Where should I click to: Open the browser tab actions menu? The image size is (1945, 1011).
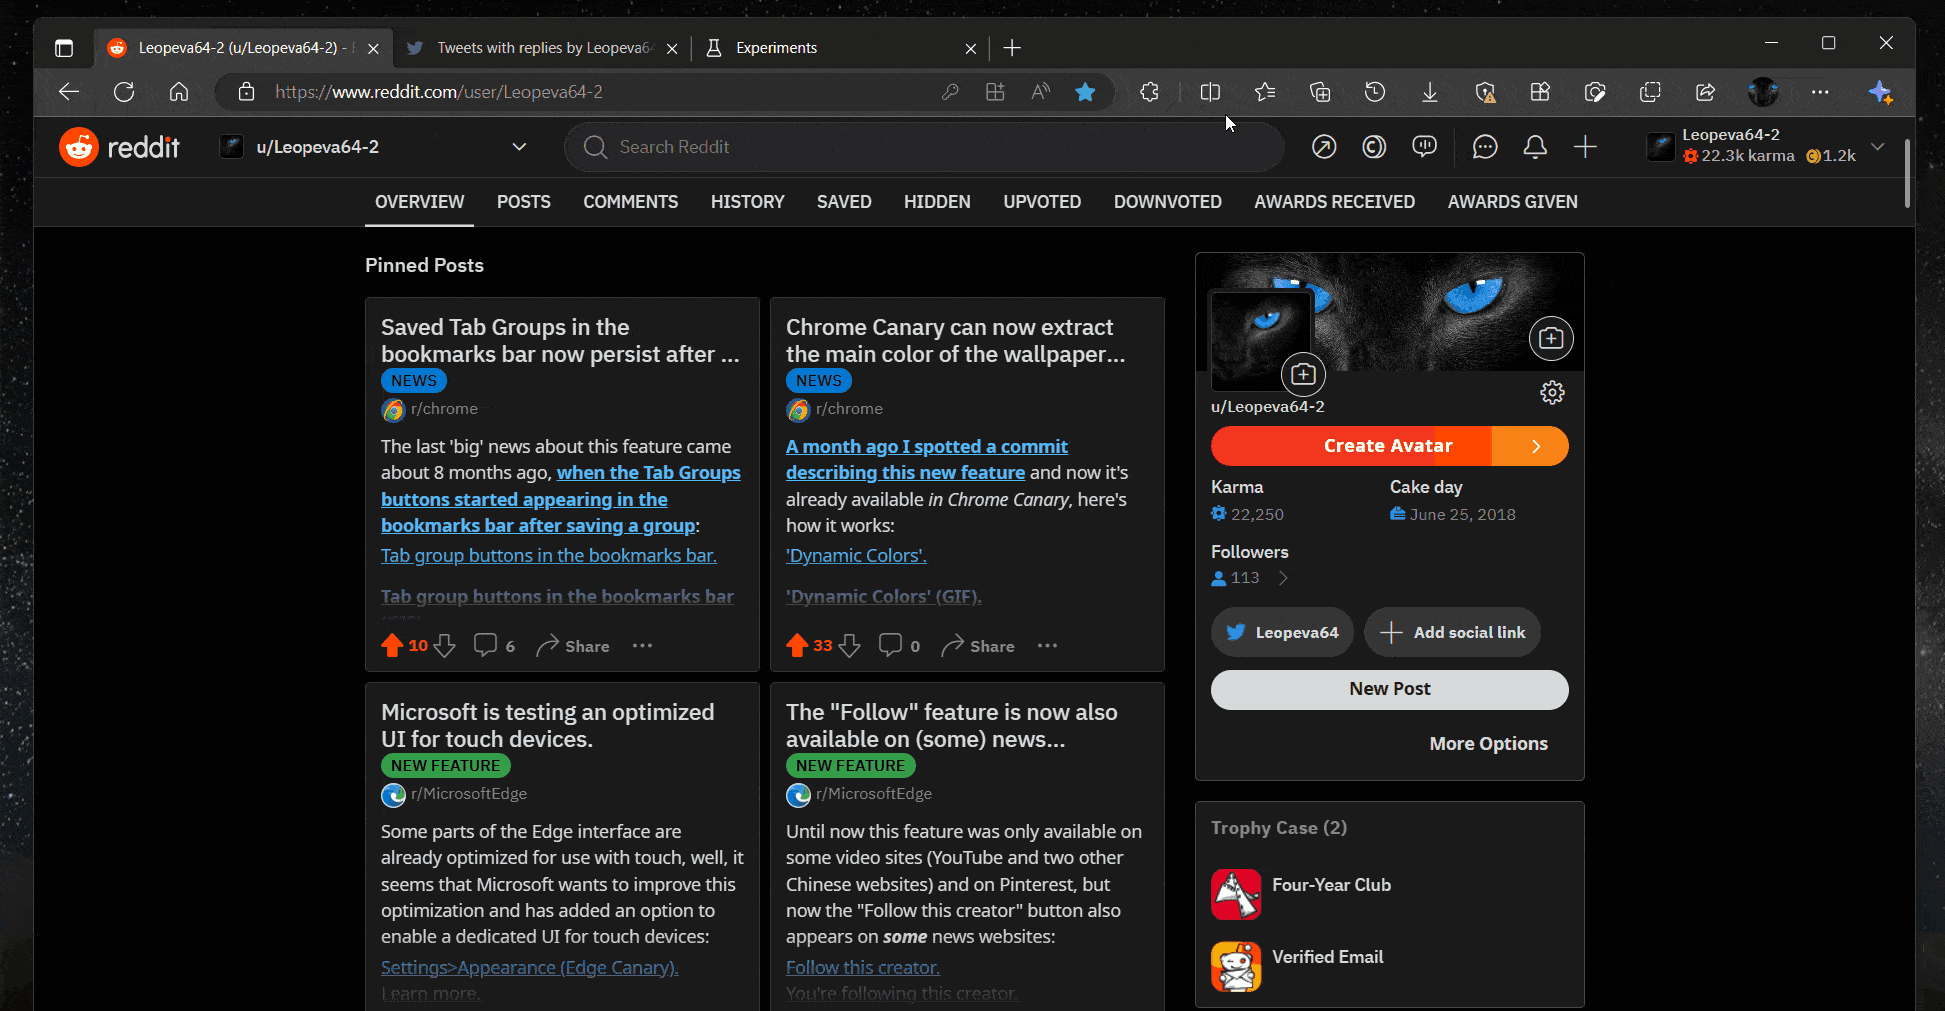tap(64, 48)
